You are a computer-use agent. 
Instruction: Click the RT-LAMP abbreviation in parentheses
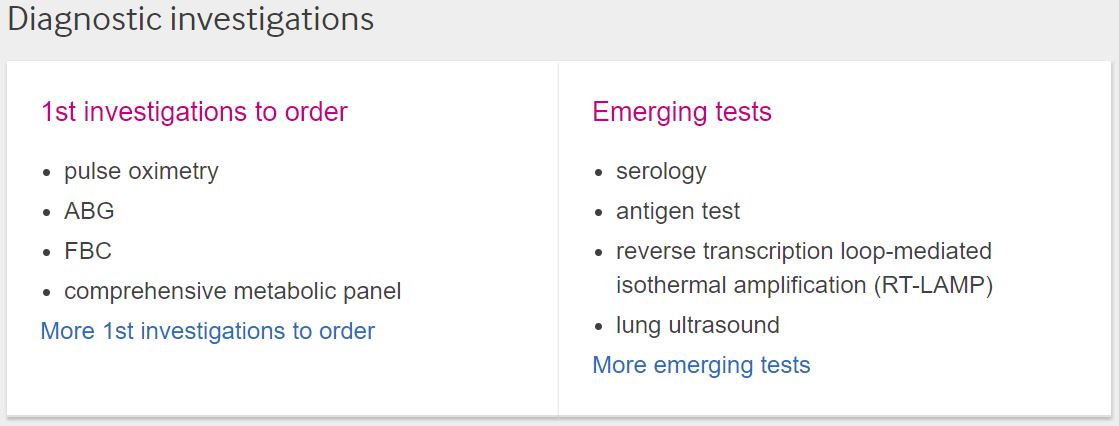(933, 285)
